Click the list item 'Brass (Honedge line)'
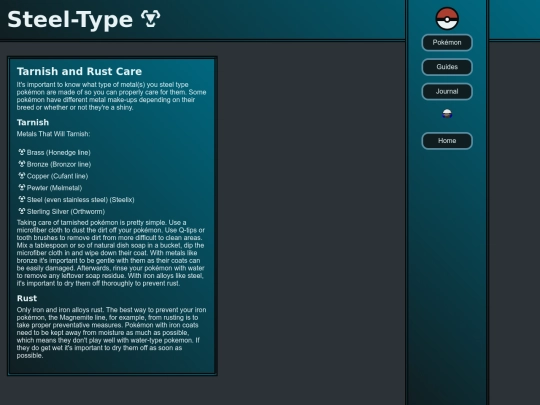This screenshot has width=540, height=405. tap(59, 153)
